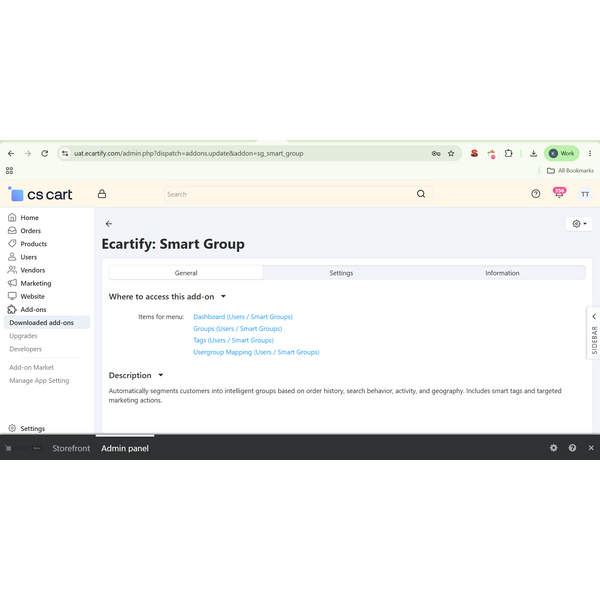
Task: Select Downloaded add-ons submenu item
Action: point(47,323)
